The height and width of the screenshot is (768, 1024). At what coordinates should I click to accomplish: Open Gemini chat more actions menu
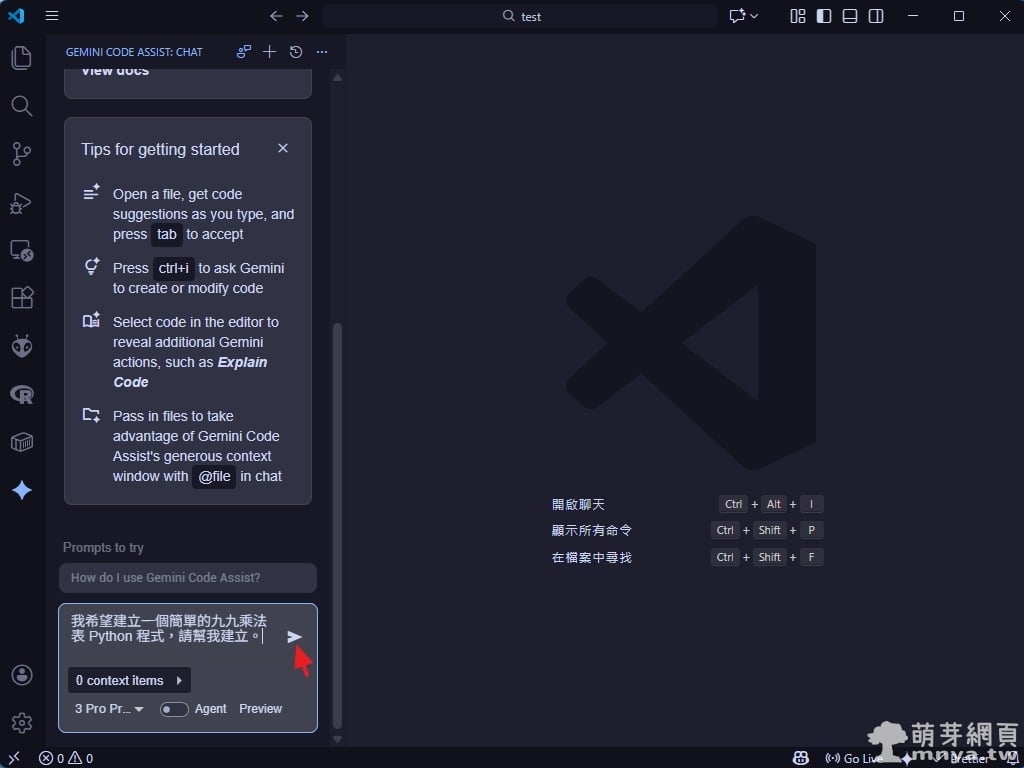[x=322, y=52]
